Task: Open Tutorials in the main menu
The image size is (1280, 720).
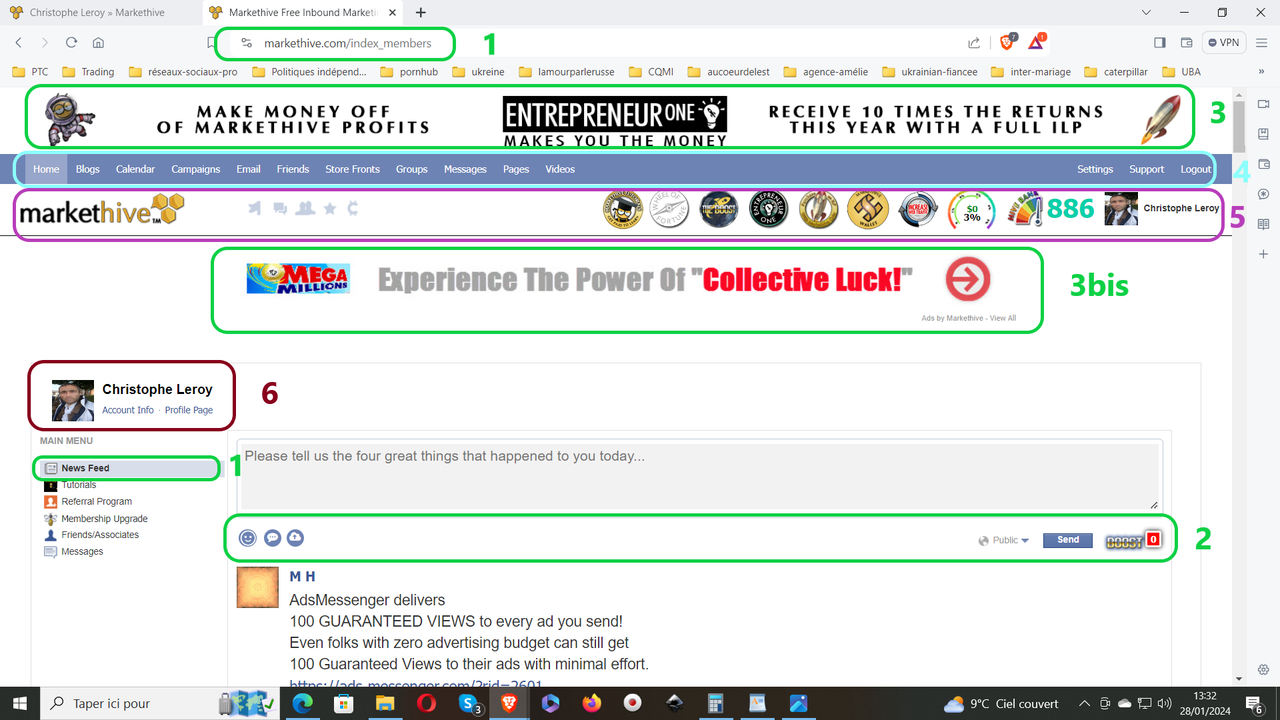Action: (79, 485)
